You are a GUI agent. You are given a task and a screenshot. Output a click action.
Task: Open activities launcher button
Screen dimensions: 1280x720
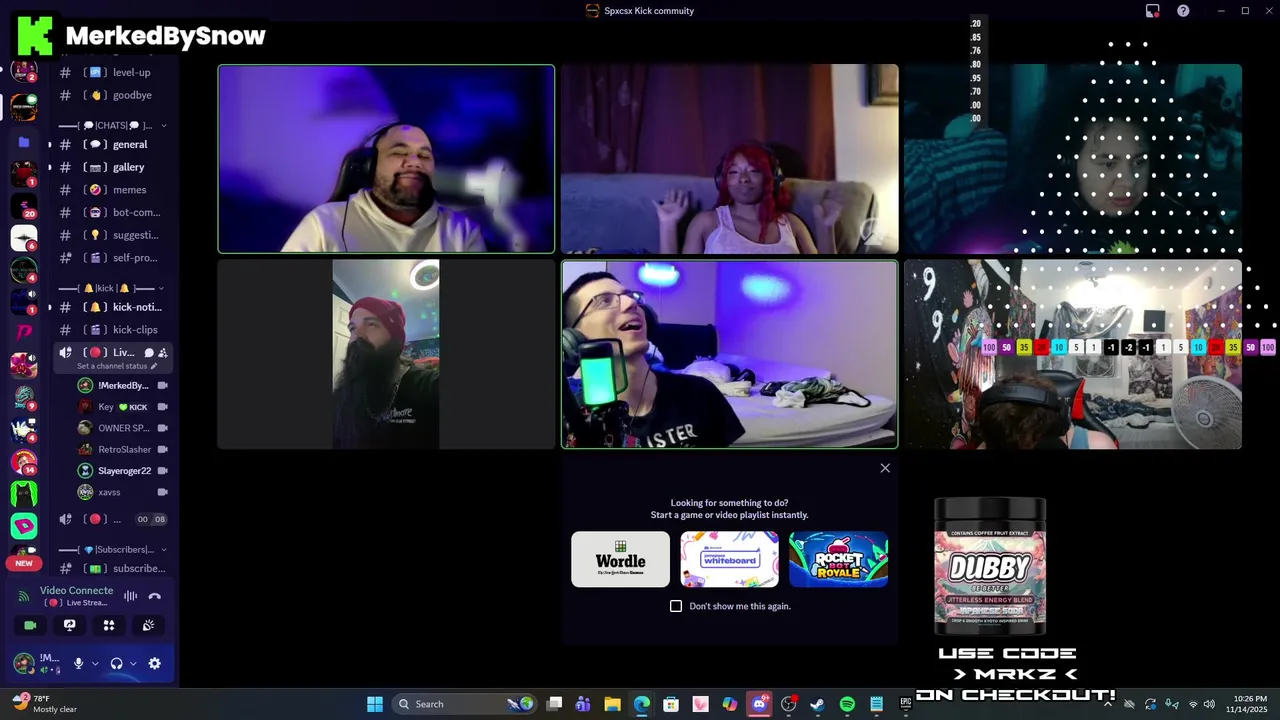pos(109,625)
